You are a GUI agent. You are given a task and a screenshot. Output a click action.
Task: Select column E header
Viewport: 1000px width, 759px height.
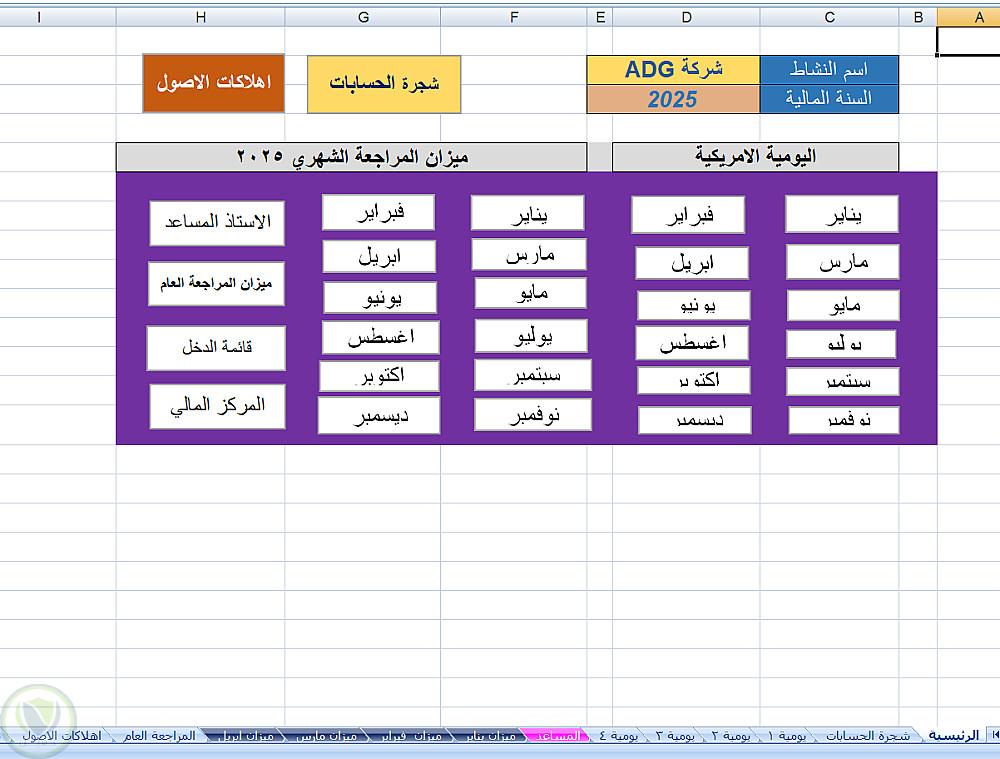coord(599,17)
